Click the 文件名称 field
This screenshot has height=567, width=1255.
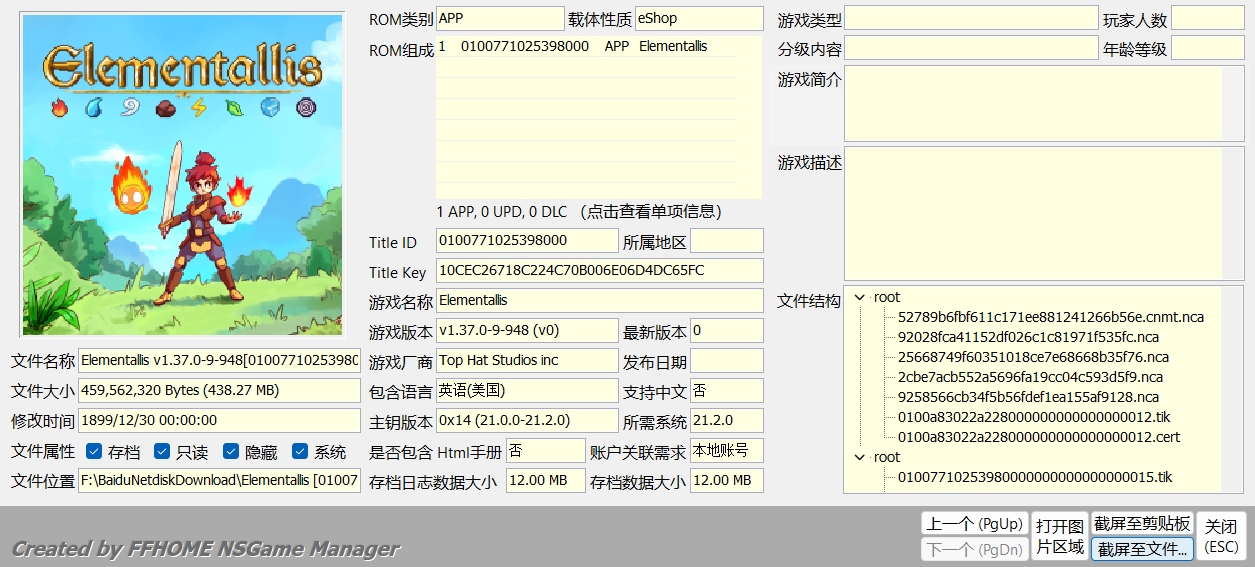point(219,361)
